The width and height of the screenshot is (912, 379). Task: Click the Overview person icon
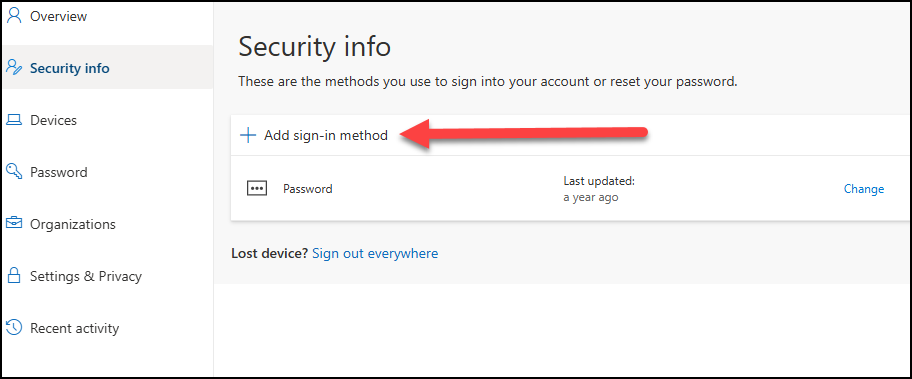click(x=13, y=16)
